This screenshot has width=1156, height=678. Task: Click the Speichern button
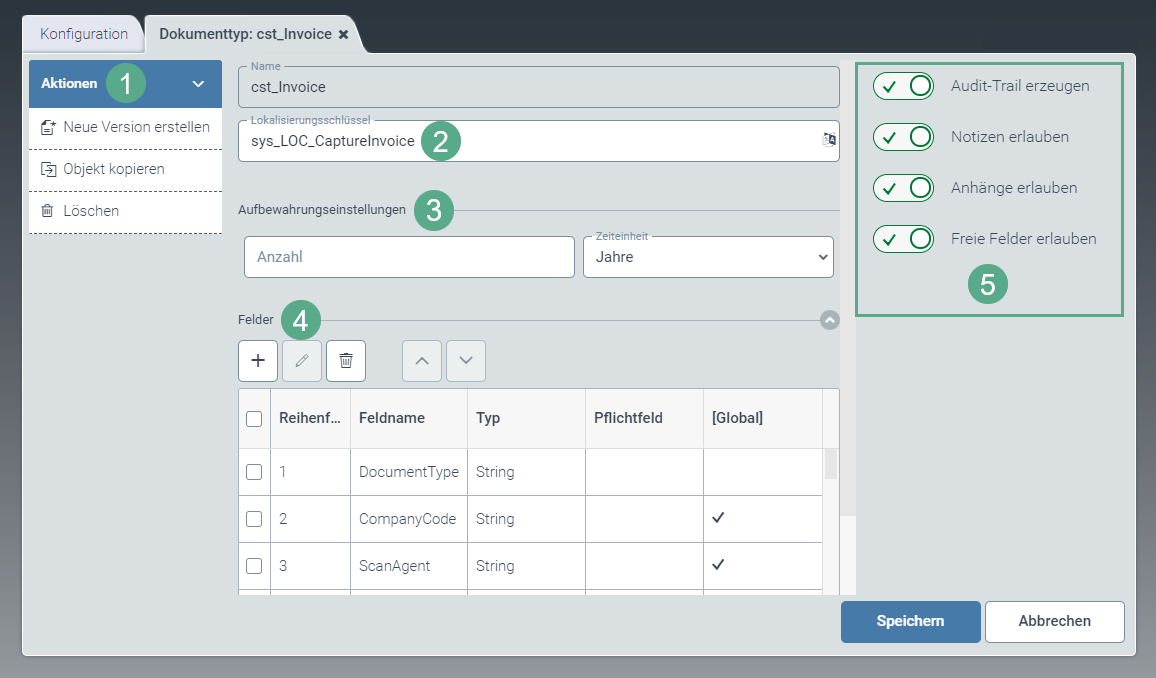tap(910, 621)
